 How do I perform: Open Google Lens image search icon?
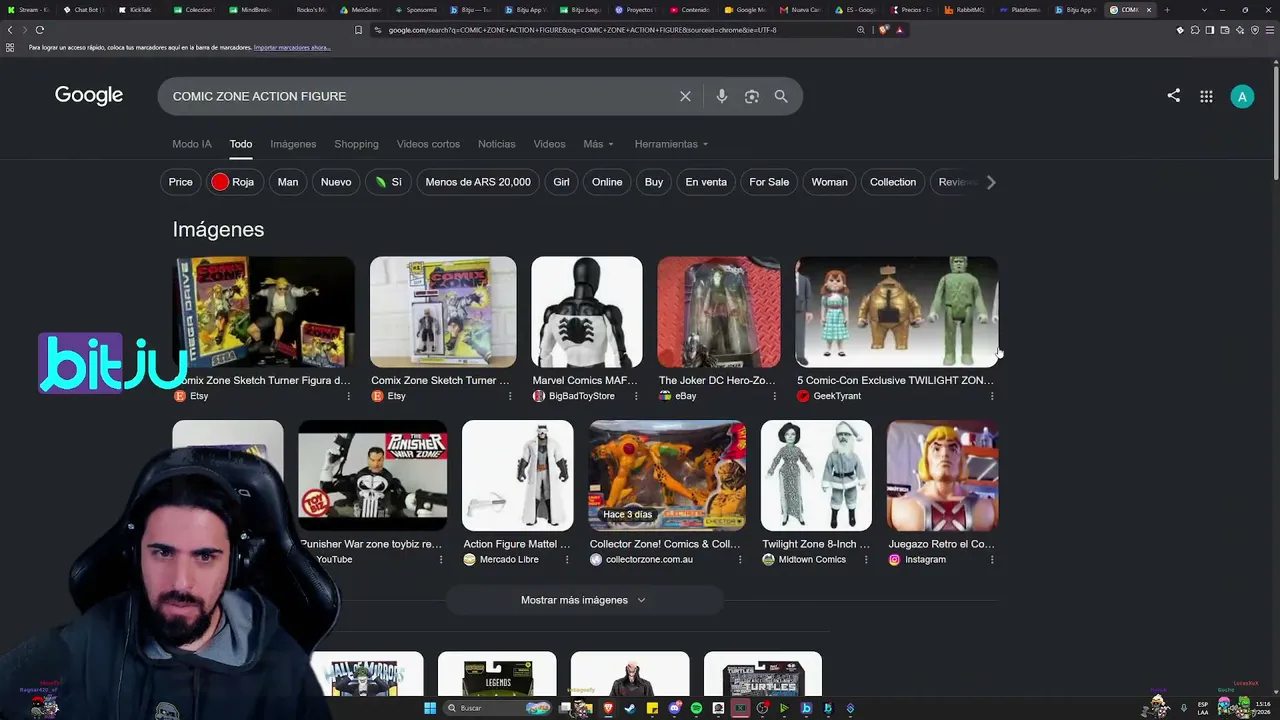tap(752, 96)
